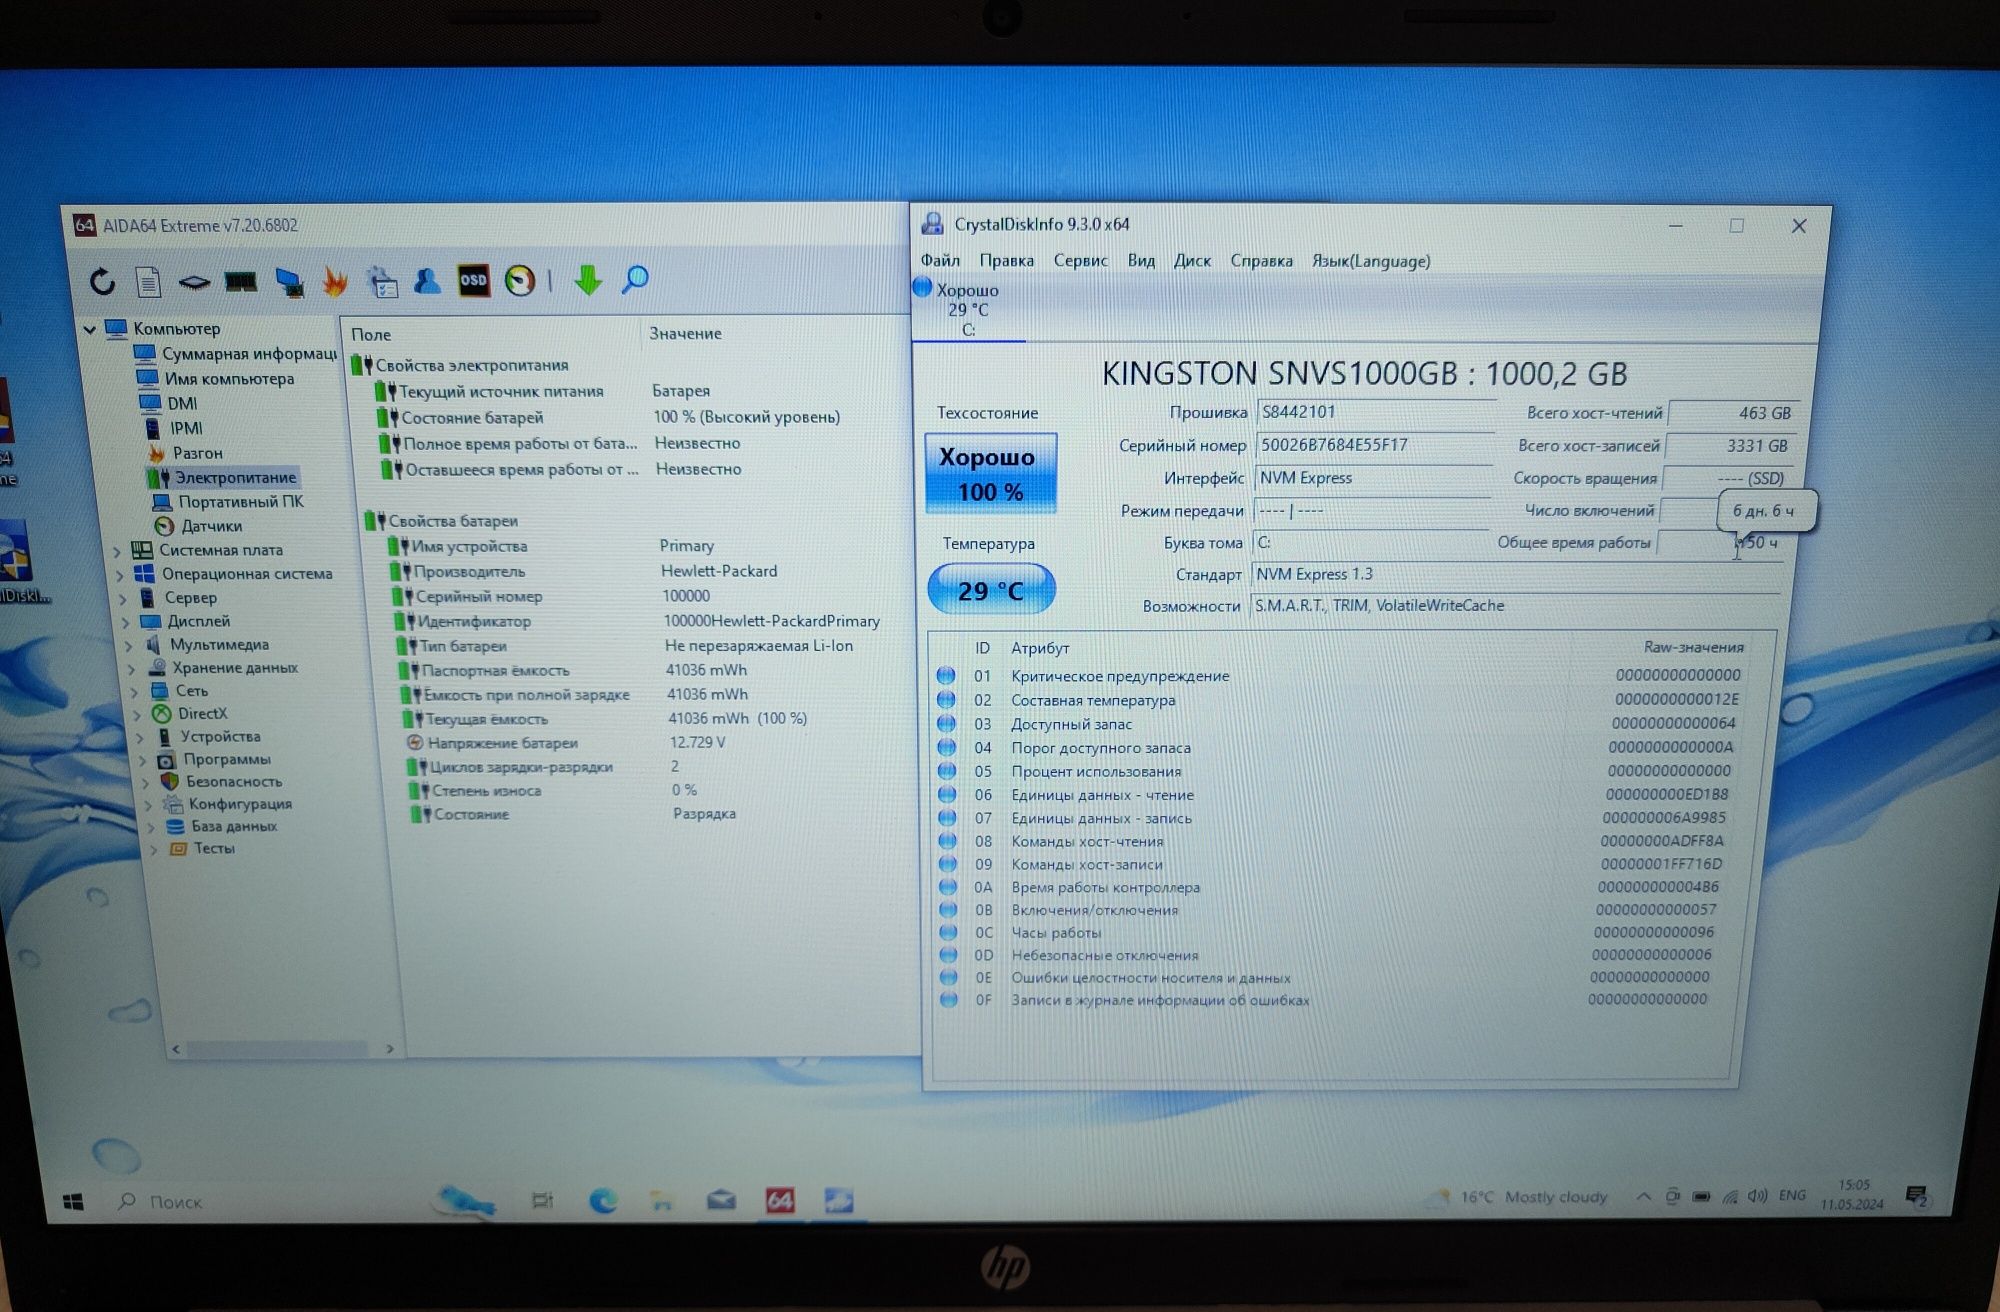Open the Сервис menu in CrystalDiskInfo

[1080, 261]
